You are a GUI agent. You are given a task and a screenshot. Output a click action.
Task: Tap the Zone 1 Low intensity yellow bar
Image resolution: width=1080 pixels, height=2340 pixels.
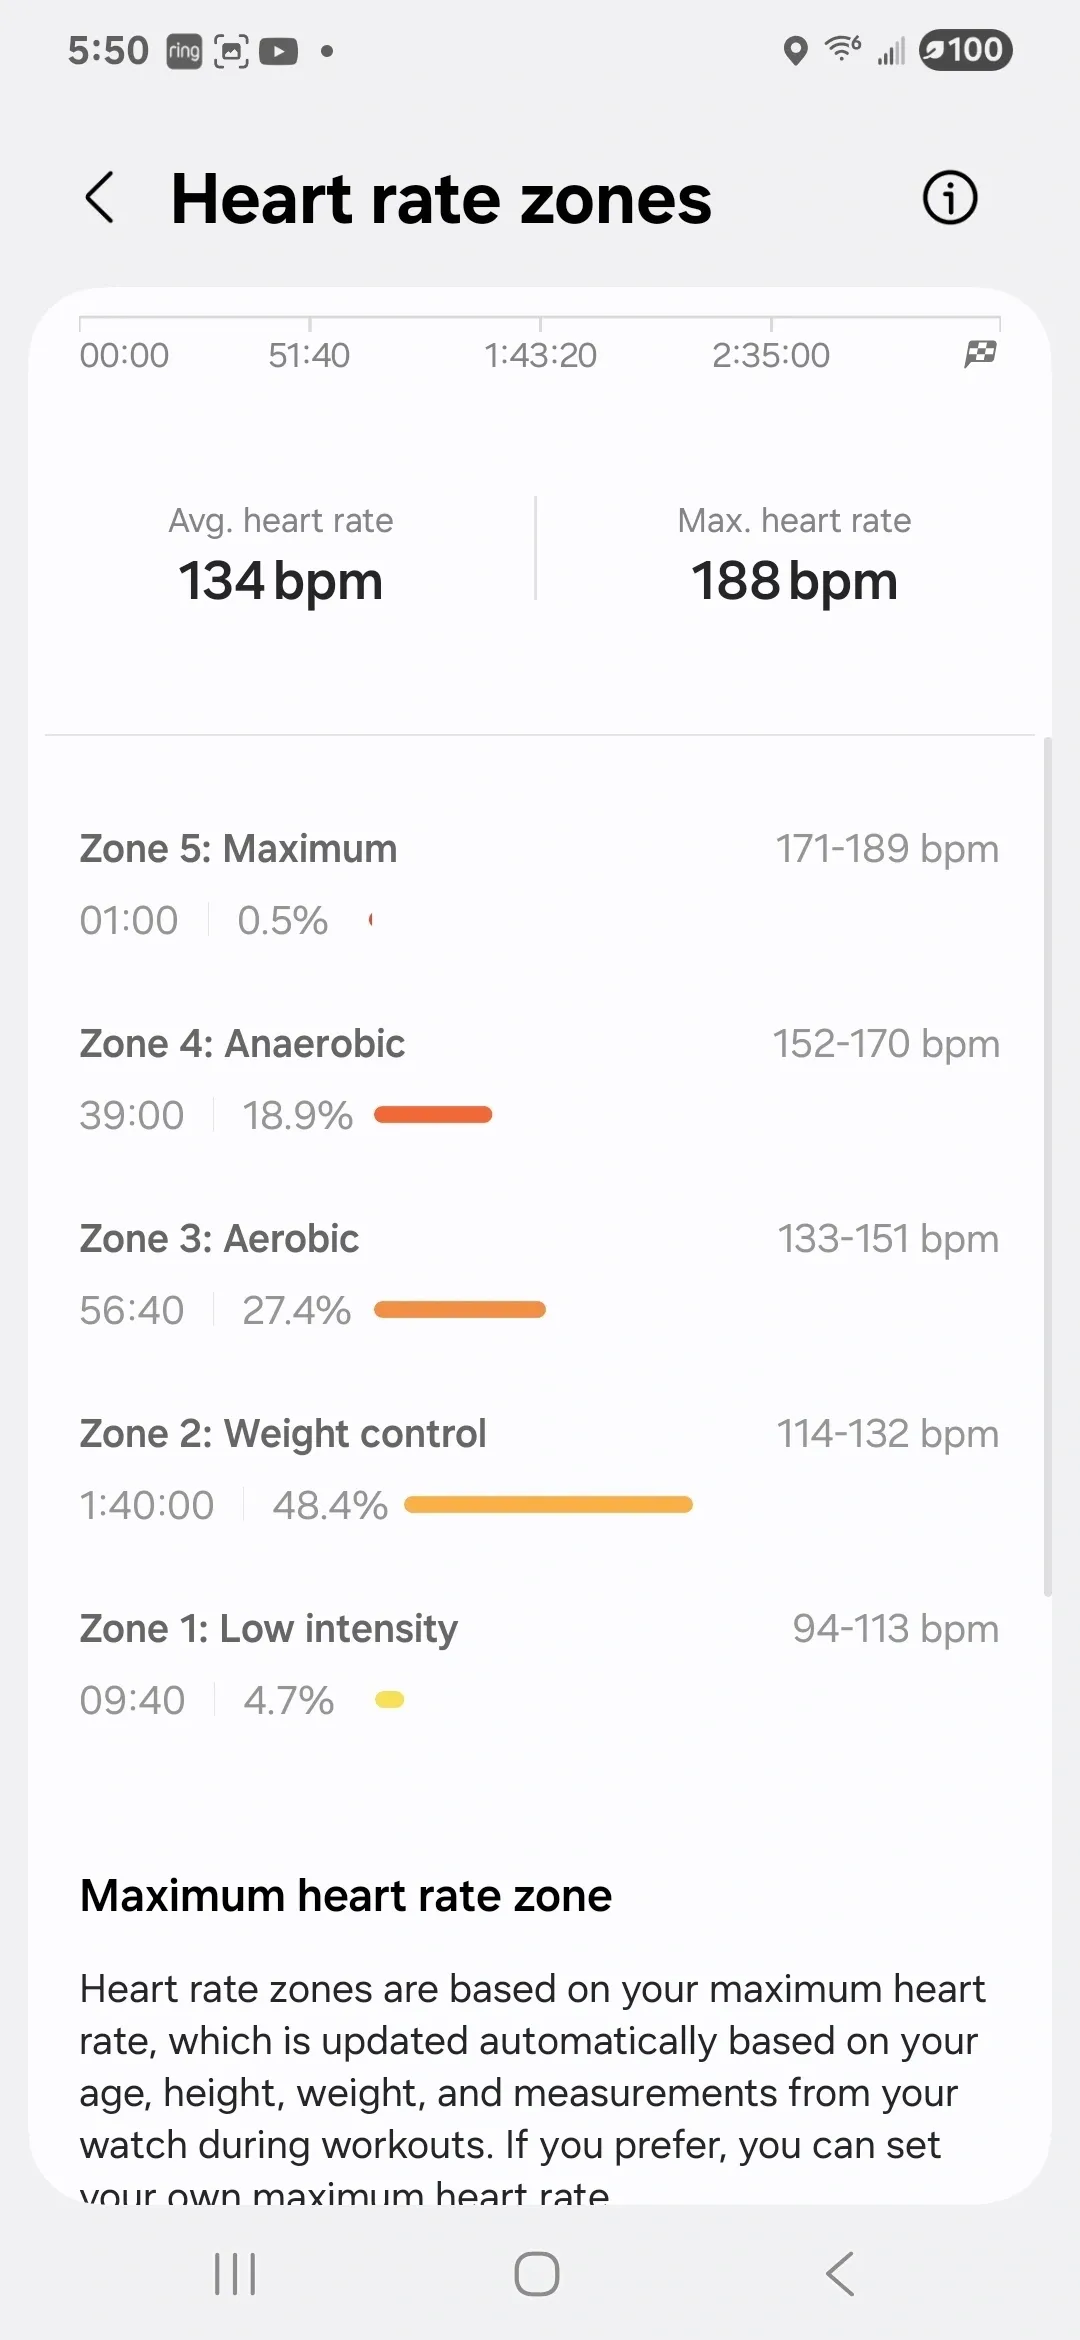(389, 1700)
